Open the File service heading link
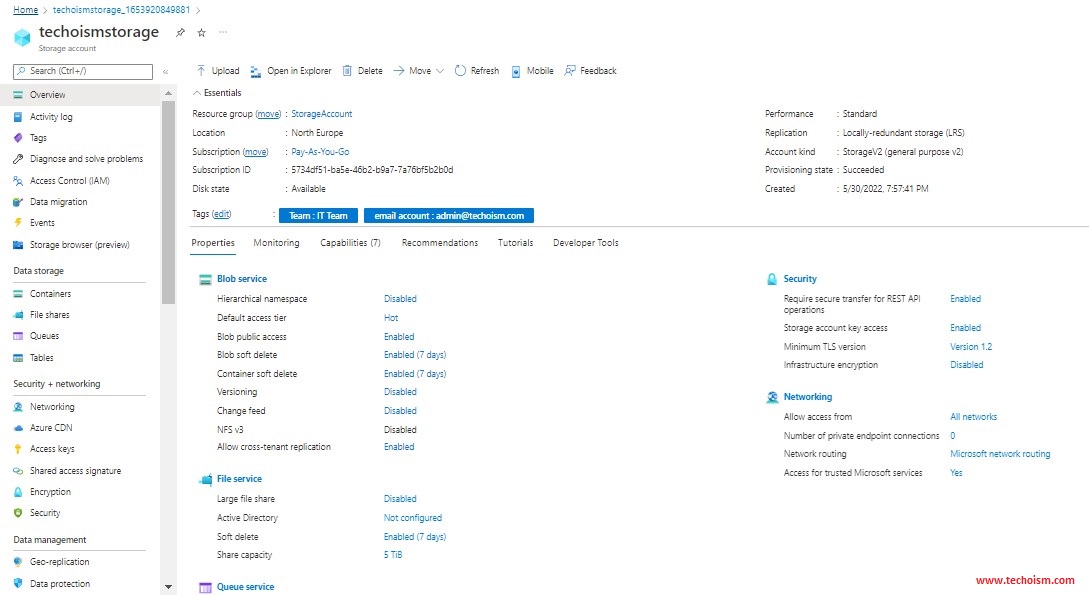This screenshot has width=1089, height=595. tap(240, 479)
